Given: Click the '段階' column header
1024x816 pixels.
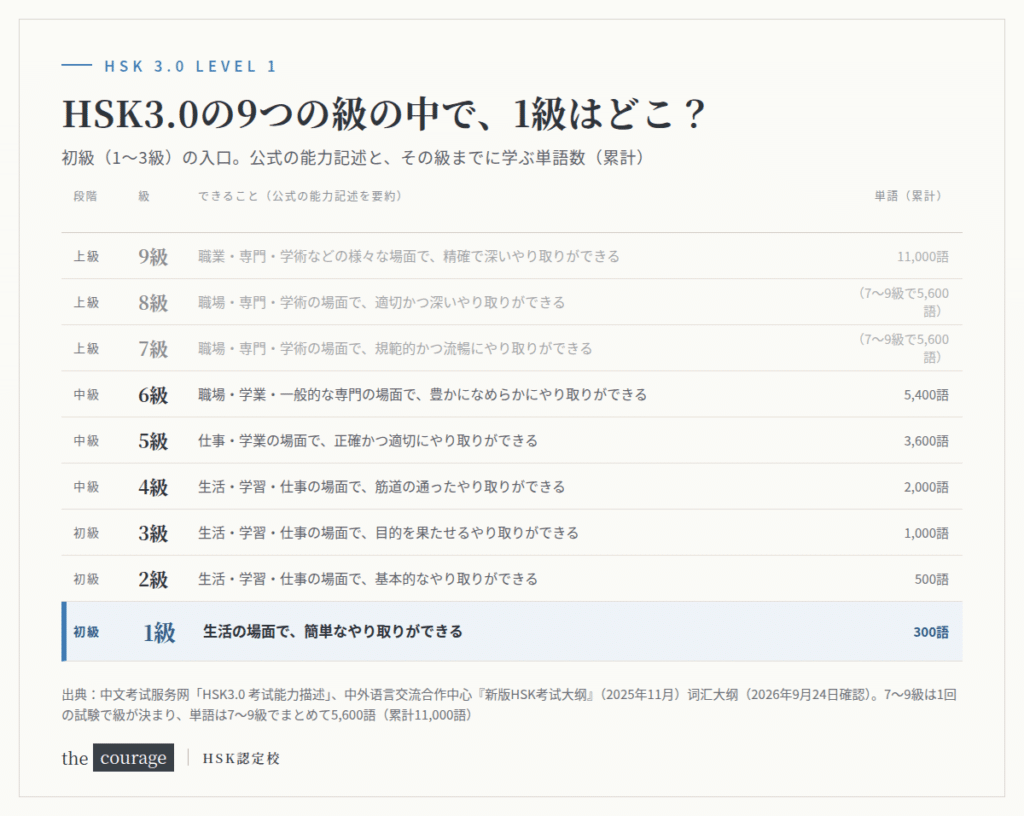Looking at the screenshot, I should coord(86,196).
